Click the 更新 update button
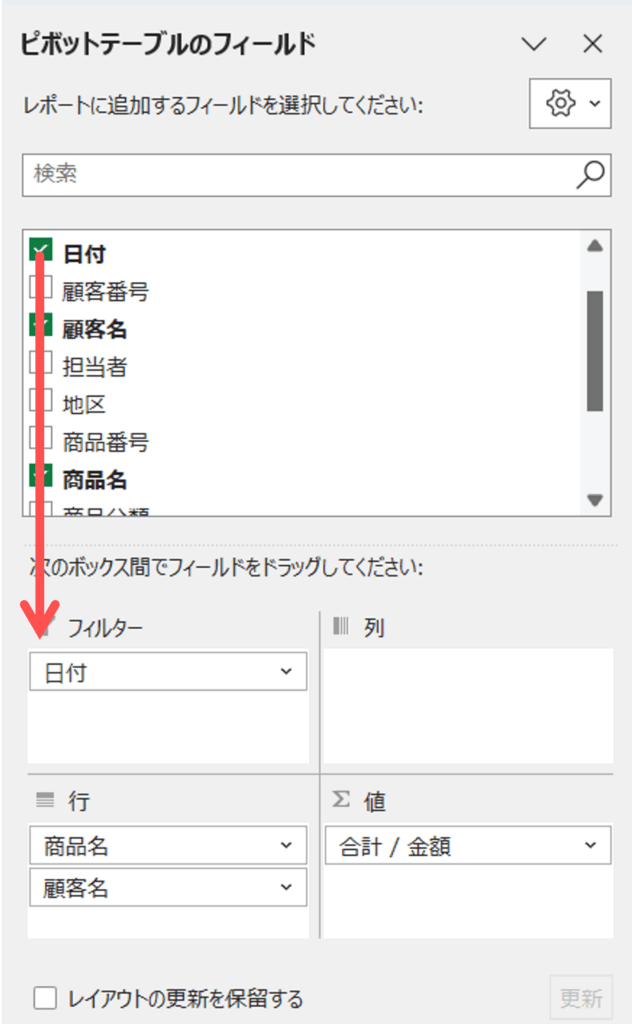The height and width of the screenshot is (1024, 632). click(581, 997)
